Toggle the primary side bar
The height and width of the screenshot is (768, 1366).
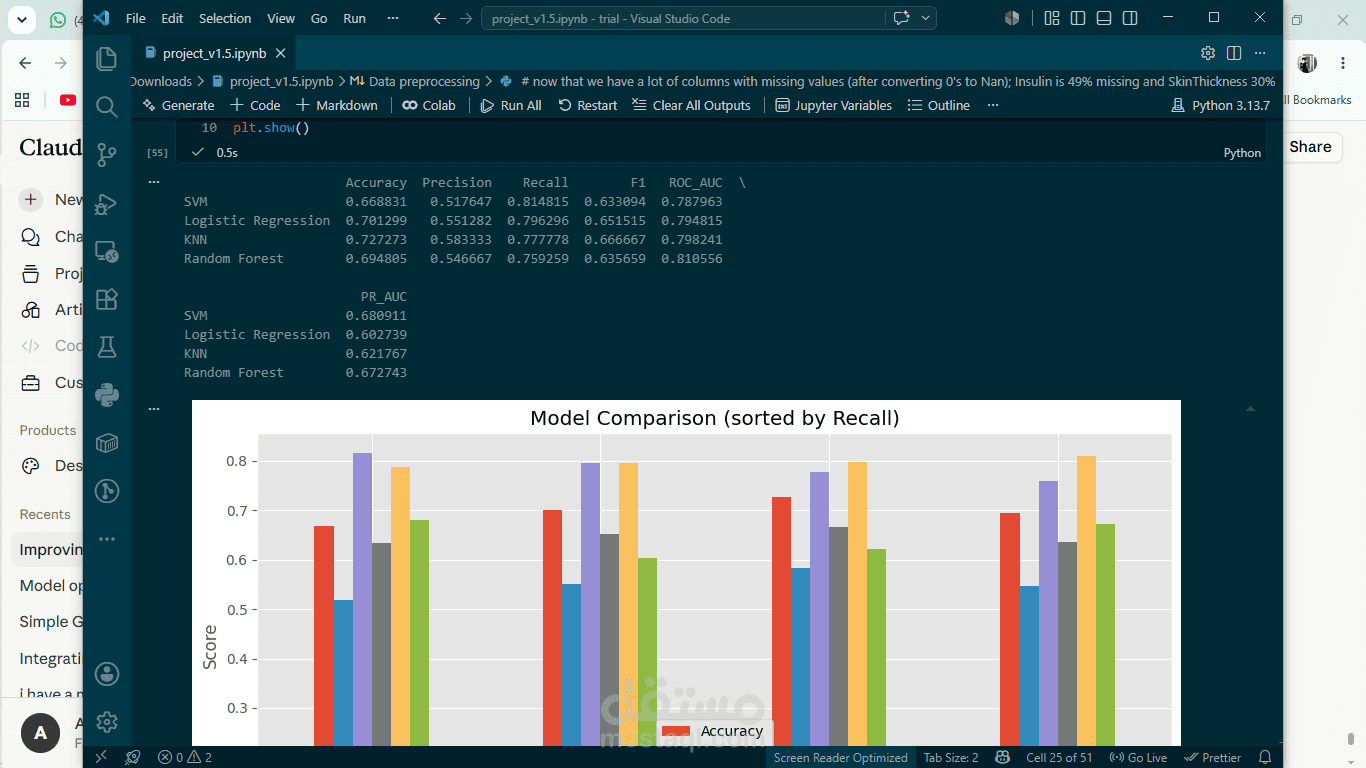click(x=1078, y=18)
